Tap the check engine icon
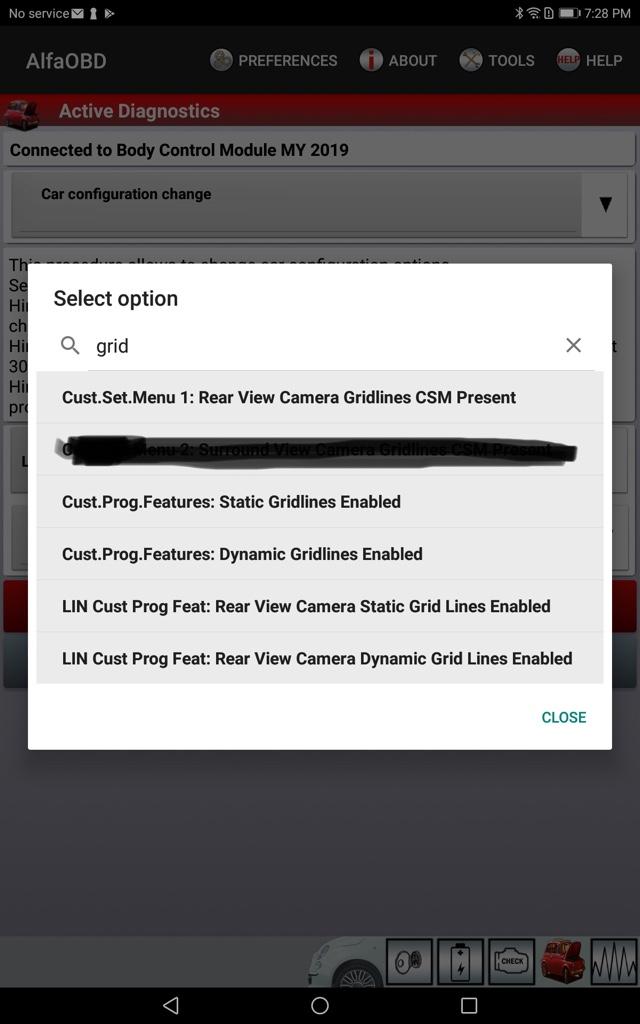The height and width of the screenshot is (1024, 640). click(511, 961)
